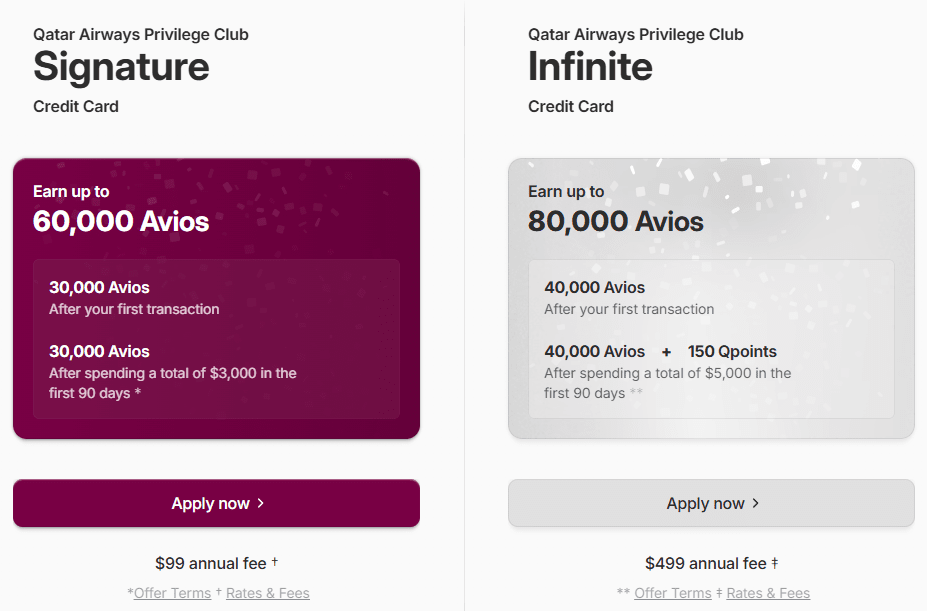Click the chevron arrow on the gray Apply button

(756, 503)
